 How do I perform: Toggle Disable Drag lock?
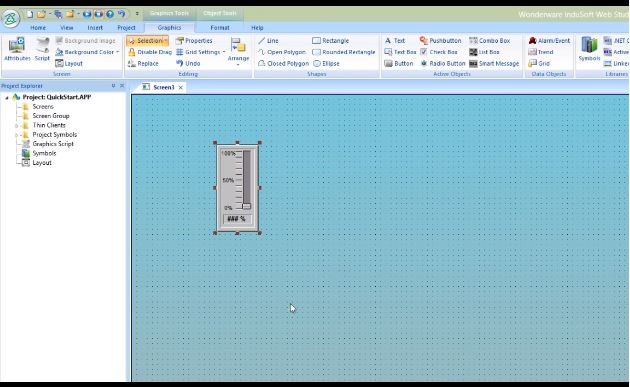[x=150, y=52]
